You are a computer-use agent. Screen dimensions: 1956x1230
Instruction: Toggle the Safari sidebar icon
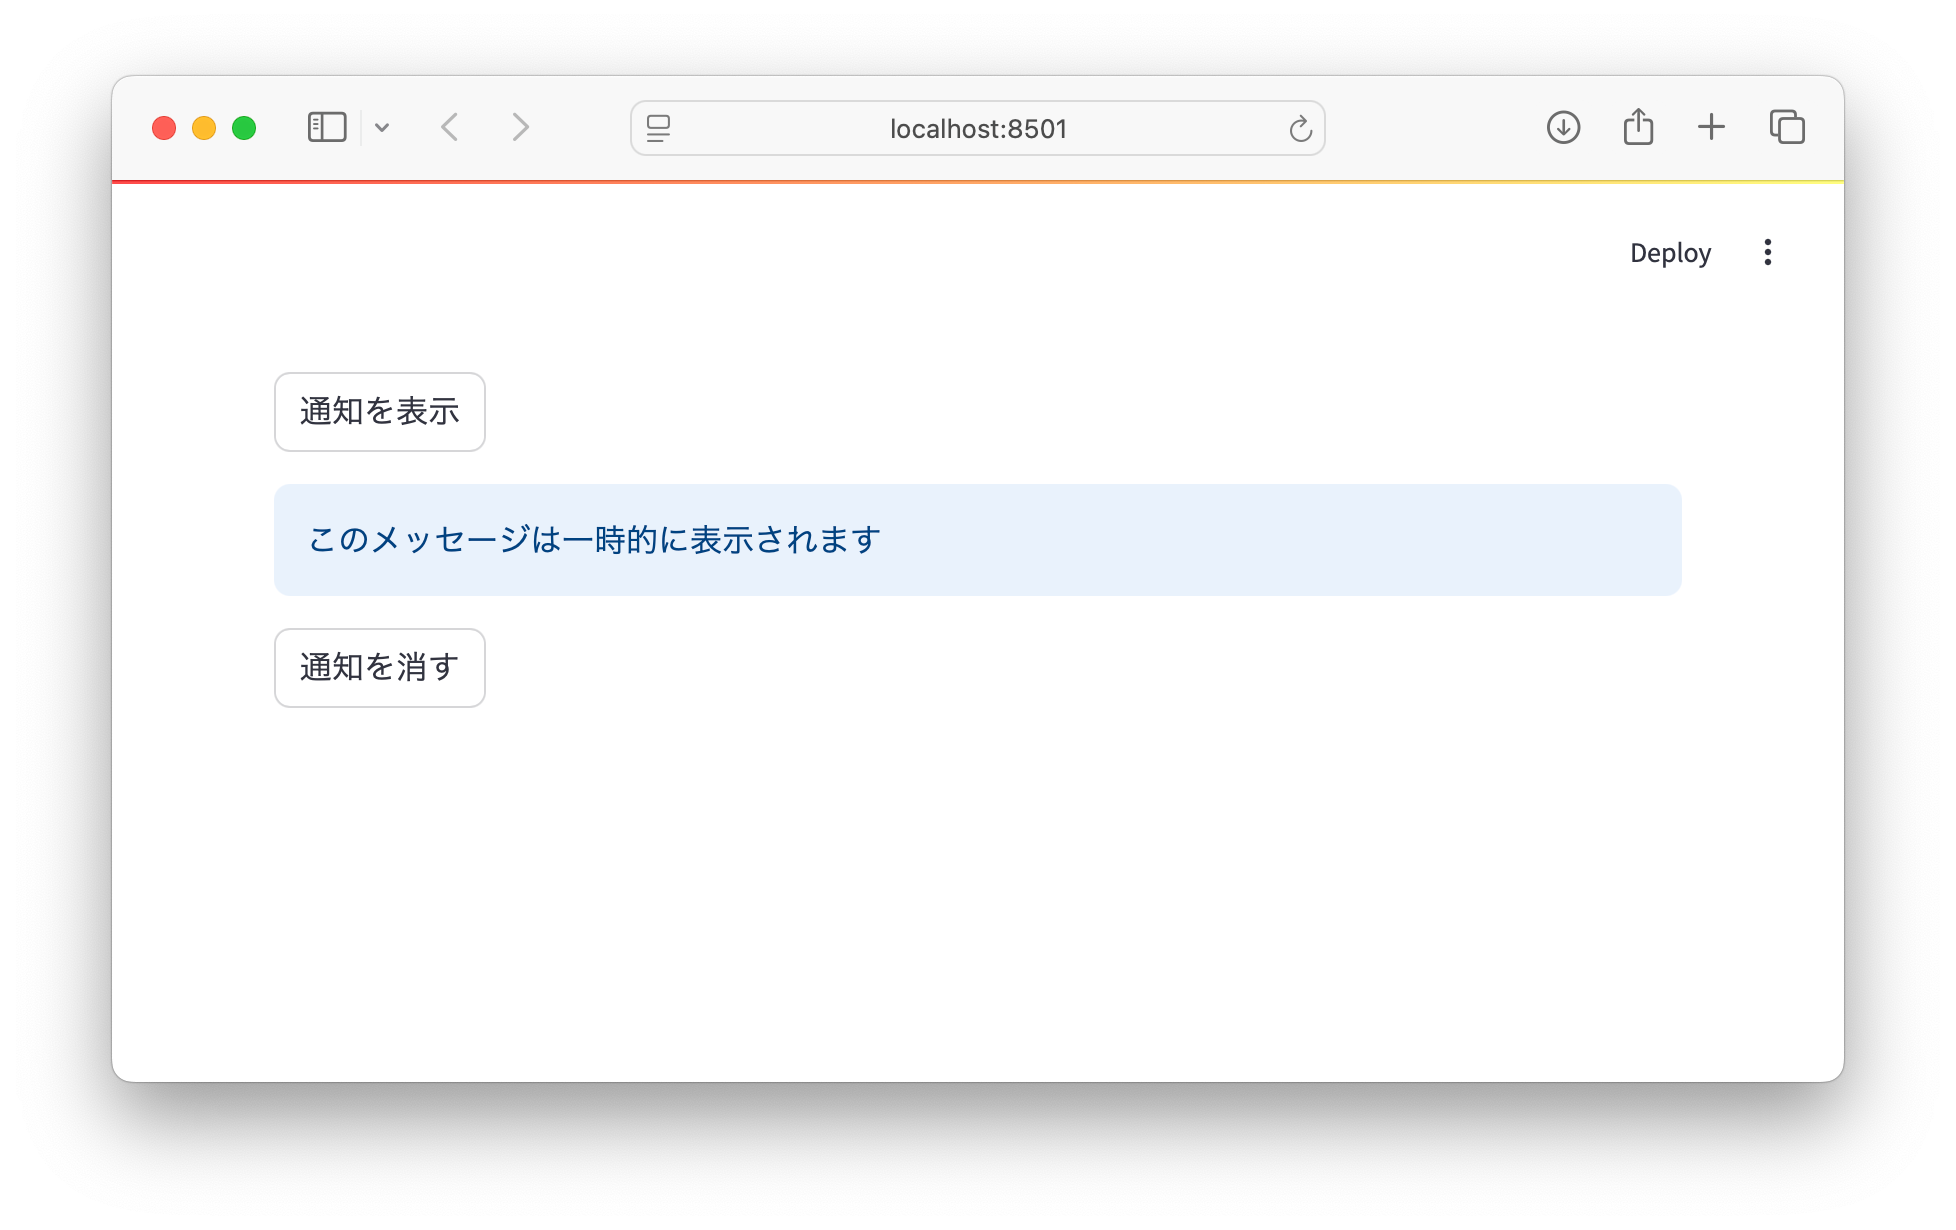[326, 127]
